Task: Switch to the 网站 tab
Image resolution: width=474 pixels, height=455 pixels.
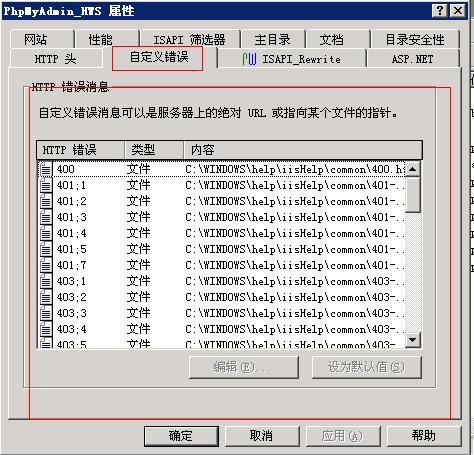Action: coord(42,39)
